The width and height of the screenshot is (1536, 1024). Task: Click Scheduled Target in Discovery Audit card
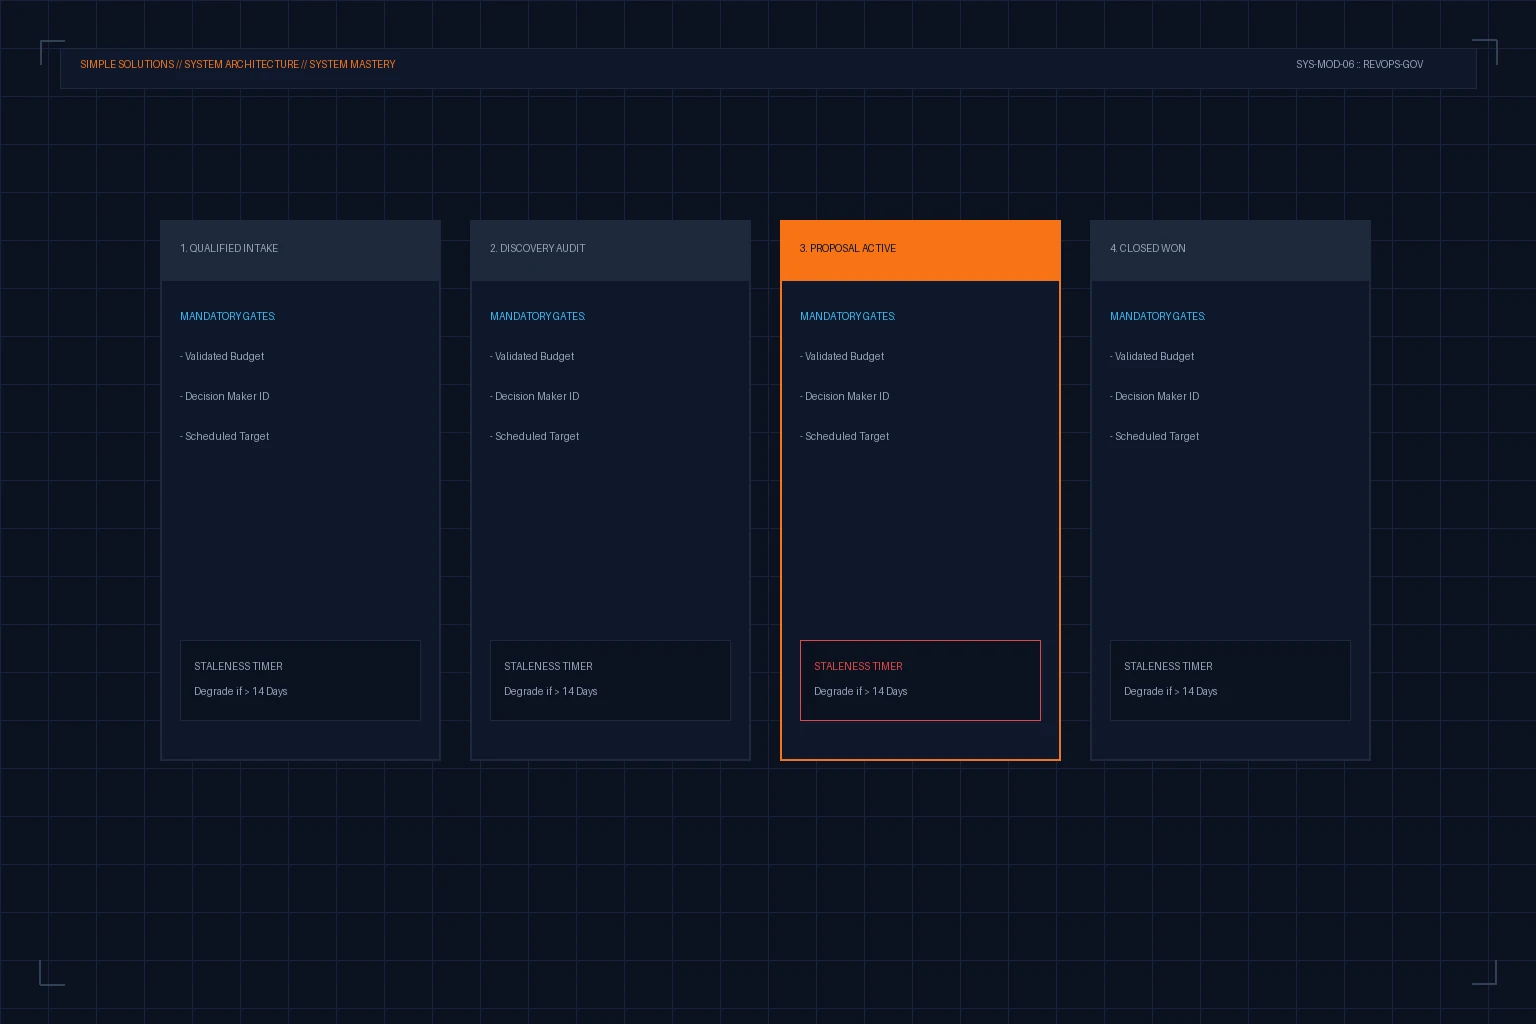coord(535,436)
